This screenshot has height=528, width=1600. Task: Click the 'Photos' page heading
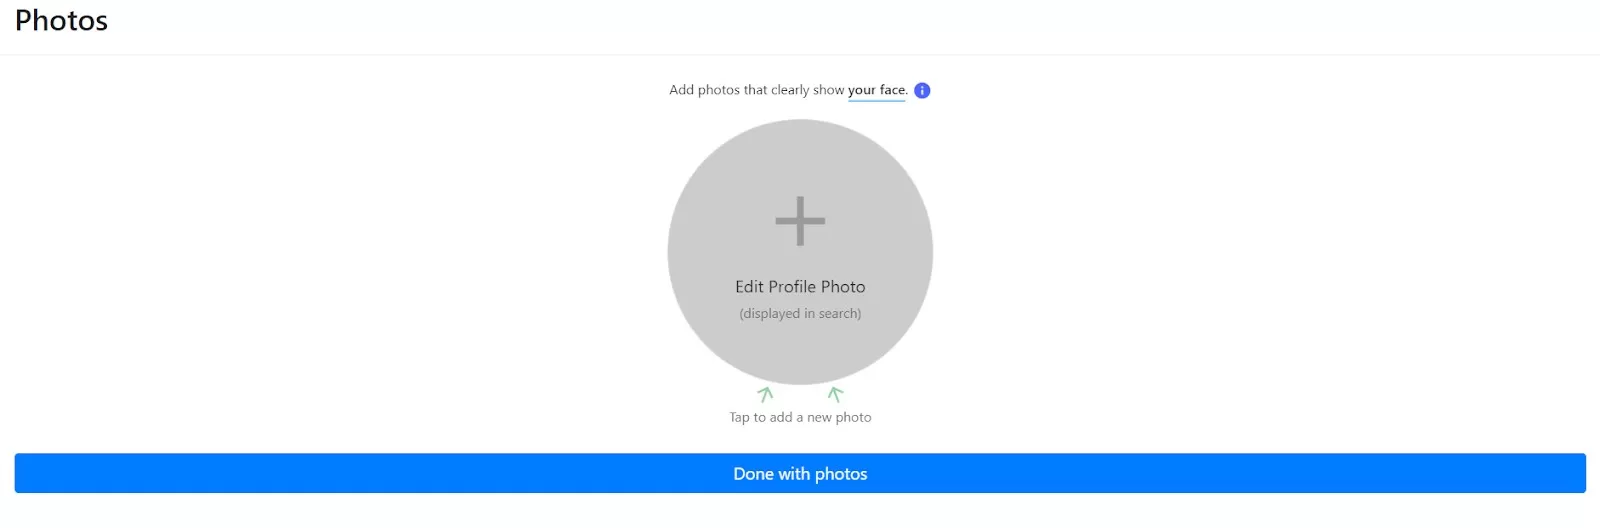click(61, 21)
